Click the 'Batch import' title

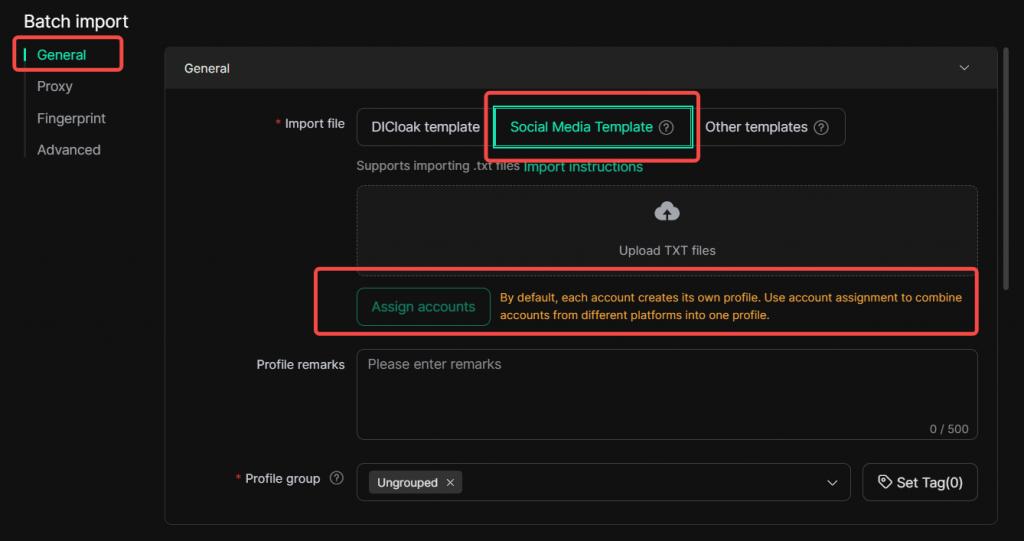76,22
